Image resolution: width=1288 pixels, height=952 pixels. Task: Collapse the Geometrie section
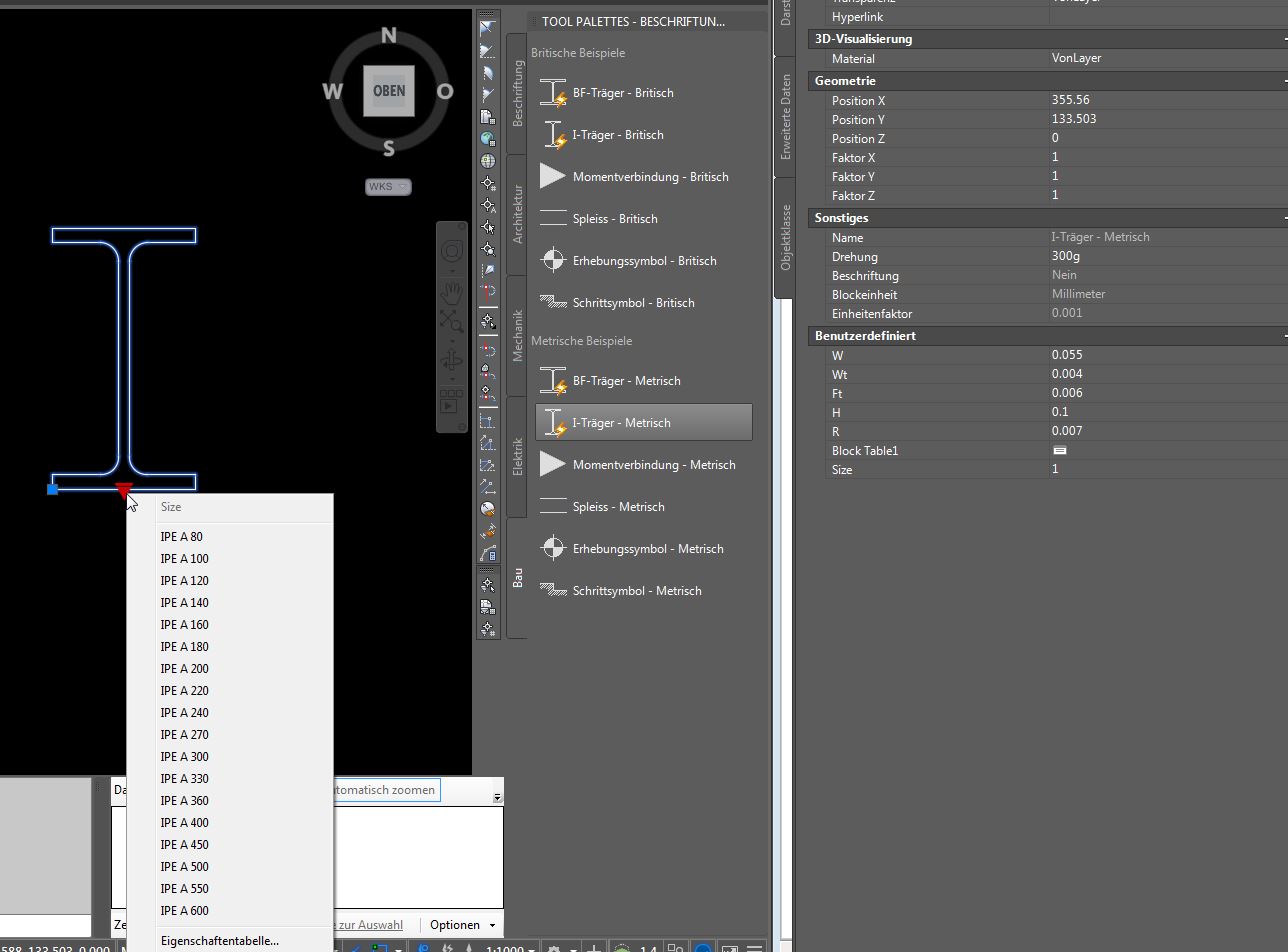click(x=1284, y=81)
